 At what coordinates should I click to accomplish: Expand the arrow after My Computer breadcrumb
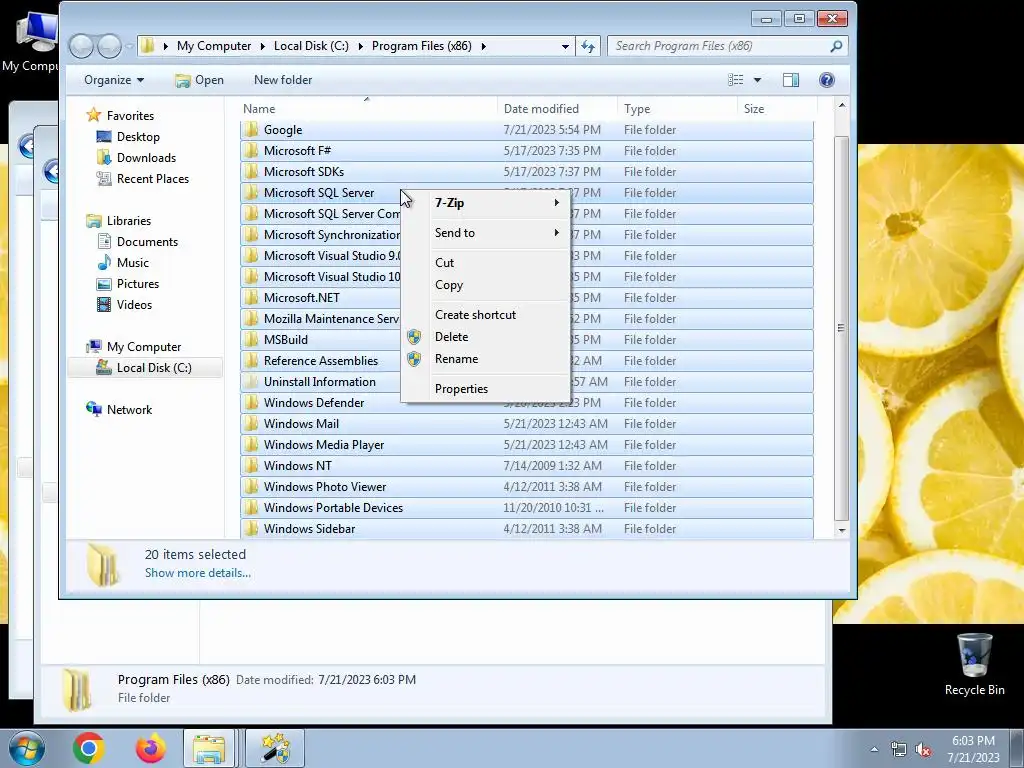tap(263, 46)
